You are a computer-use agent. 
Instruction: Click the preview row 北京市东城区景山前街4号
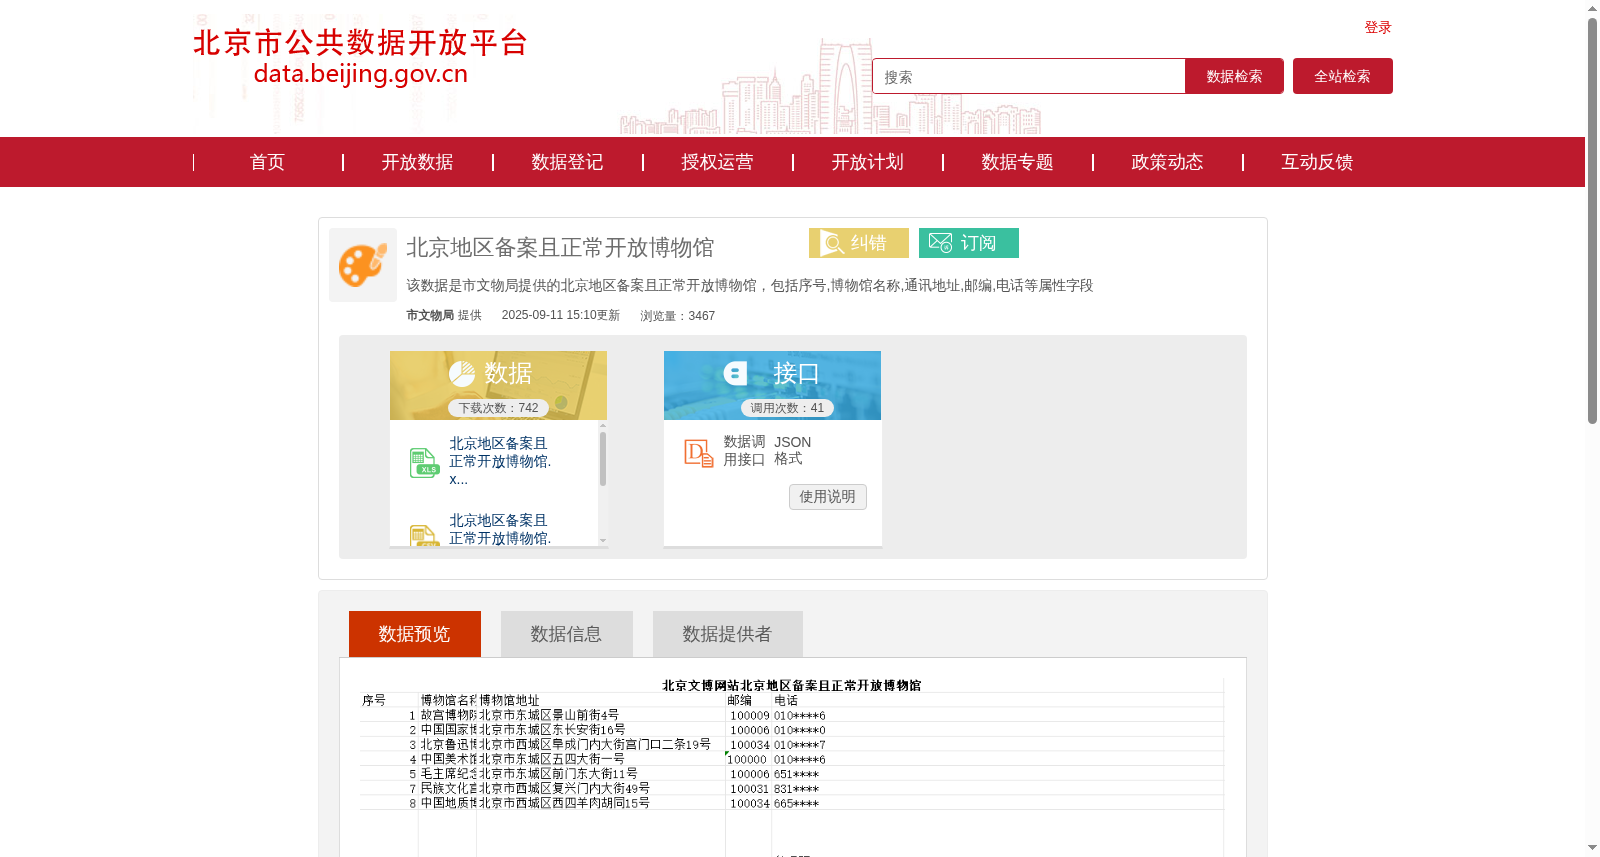(x=549, y=715)
